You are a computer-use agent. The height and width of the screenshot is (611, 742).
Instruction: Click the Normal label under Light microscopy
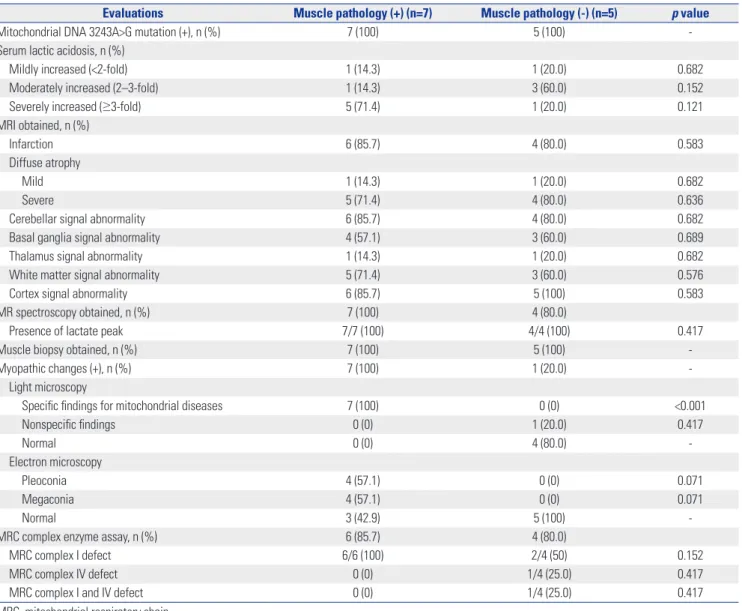pyautogui.click(x=39, y=443)
